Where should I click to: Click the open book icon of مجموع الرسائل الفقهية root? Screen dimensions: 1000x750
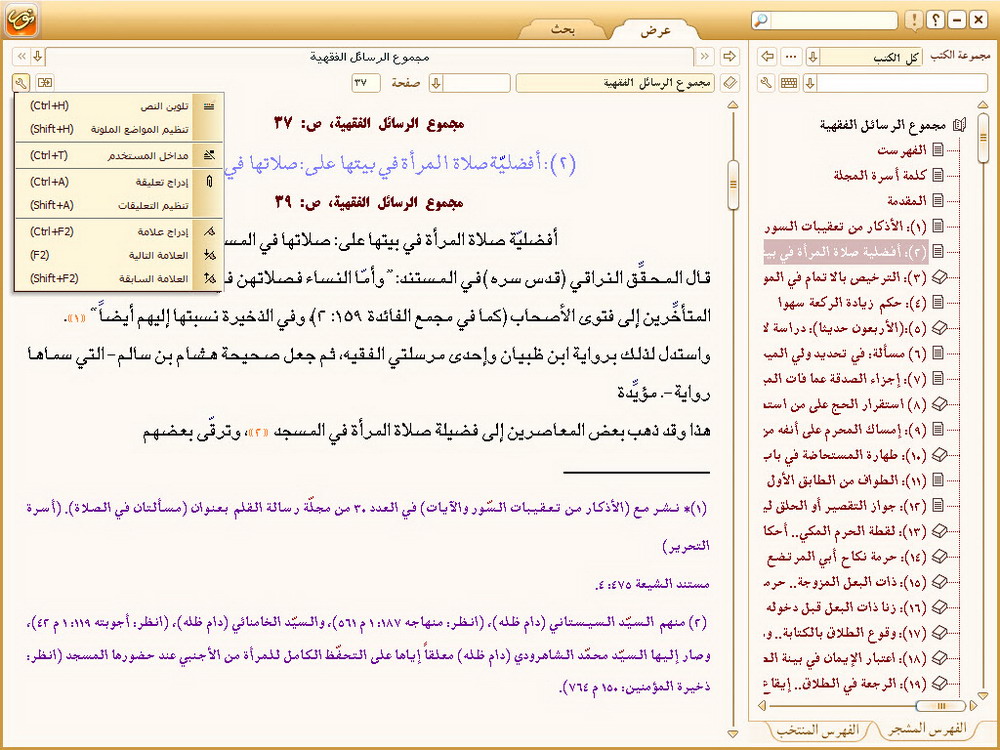(x=959, y=125)
